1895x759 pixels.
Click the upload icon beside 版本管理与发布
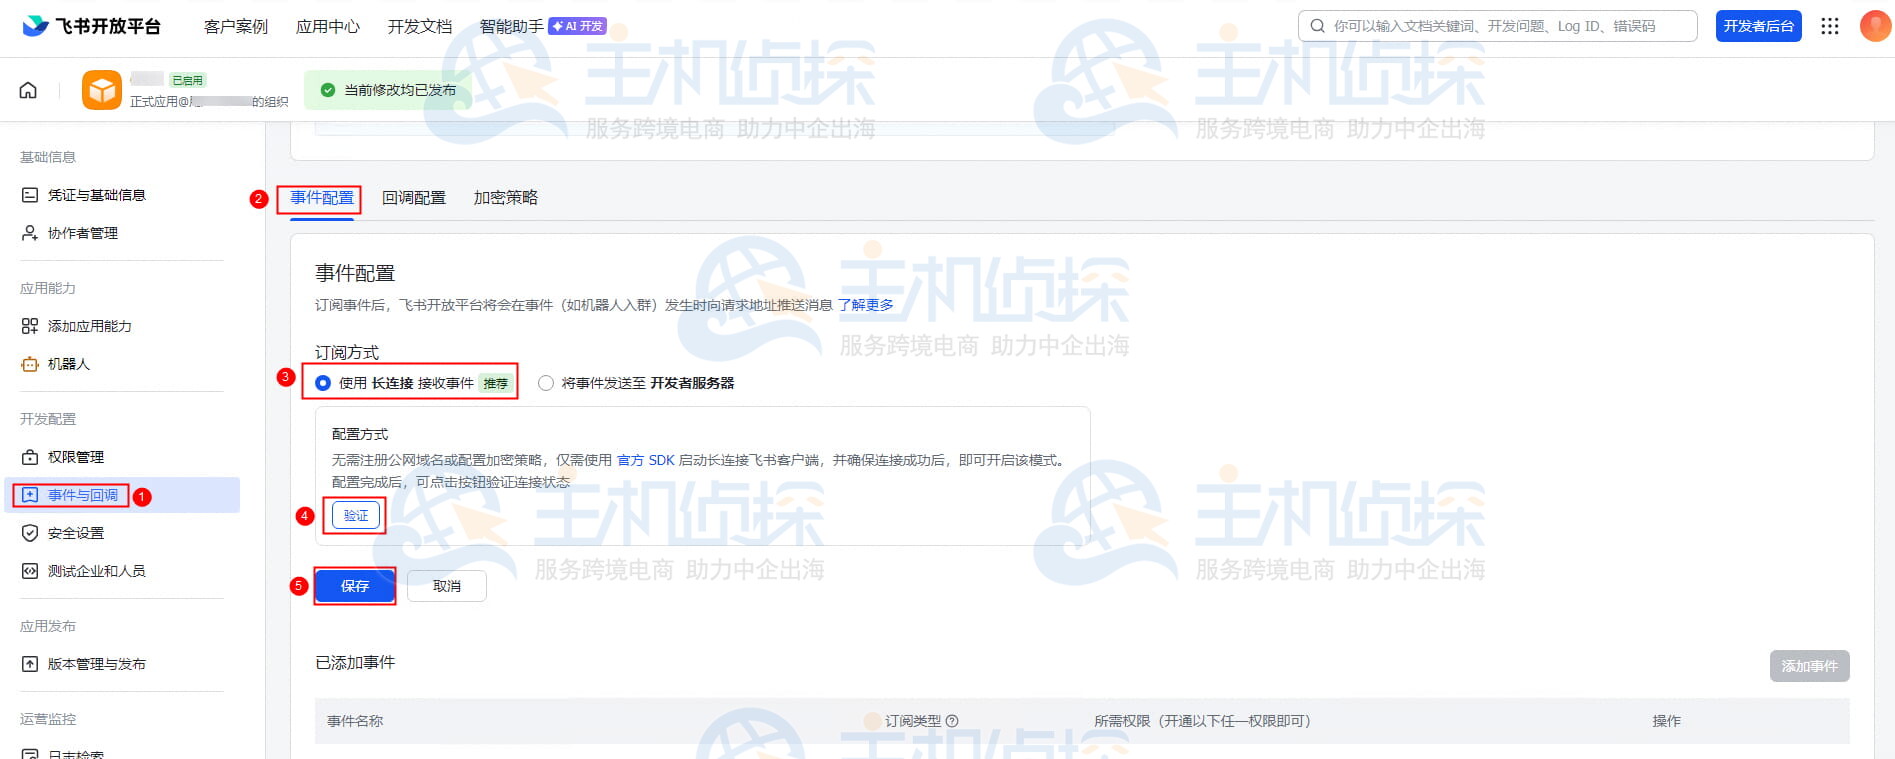30,664
